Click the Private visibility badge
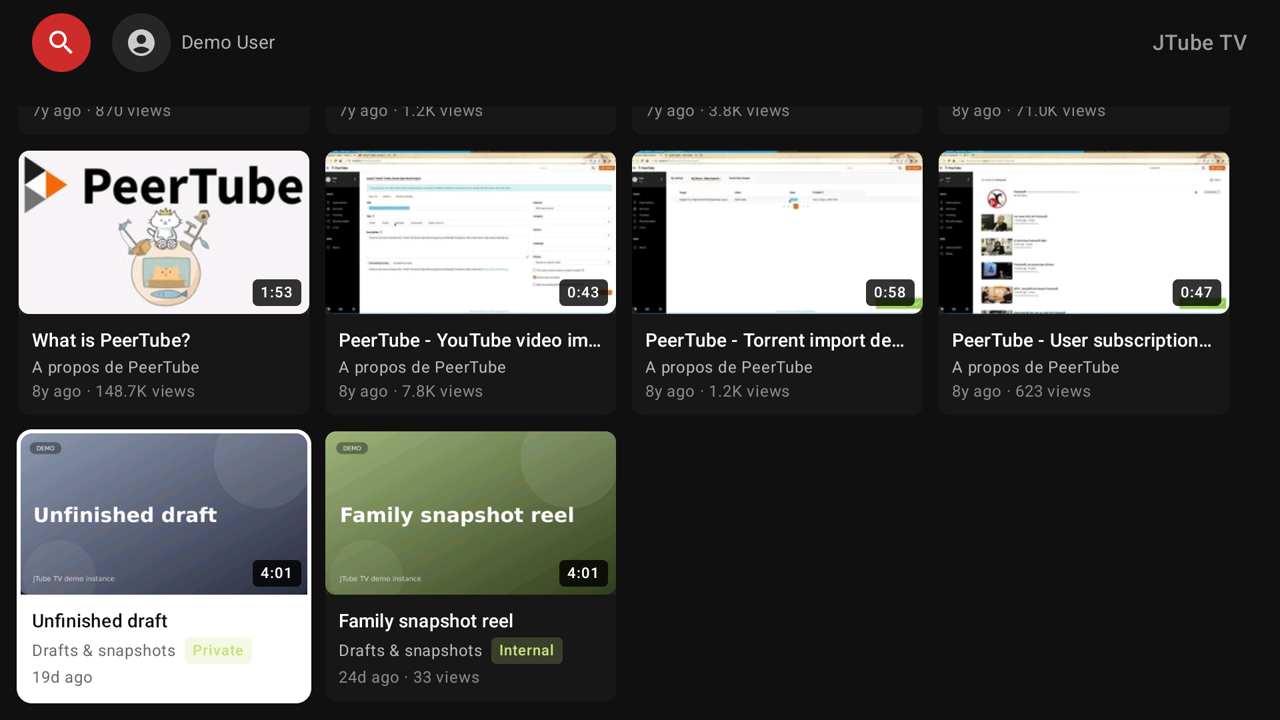This screenshot has height=720, width=1280. pyautogui.click(x=218, y=650)
